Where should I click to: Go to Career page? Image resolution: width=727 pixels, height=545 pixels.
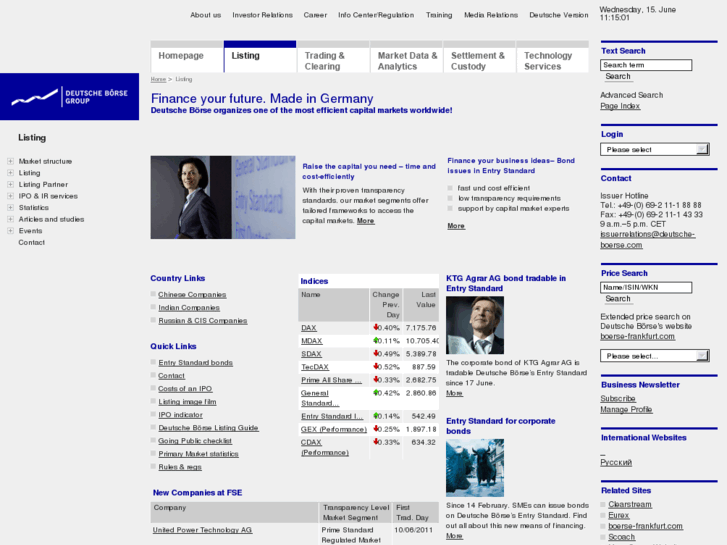(315, 15)
